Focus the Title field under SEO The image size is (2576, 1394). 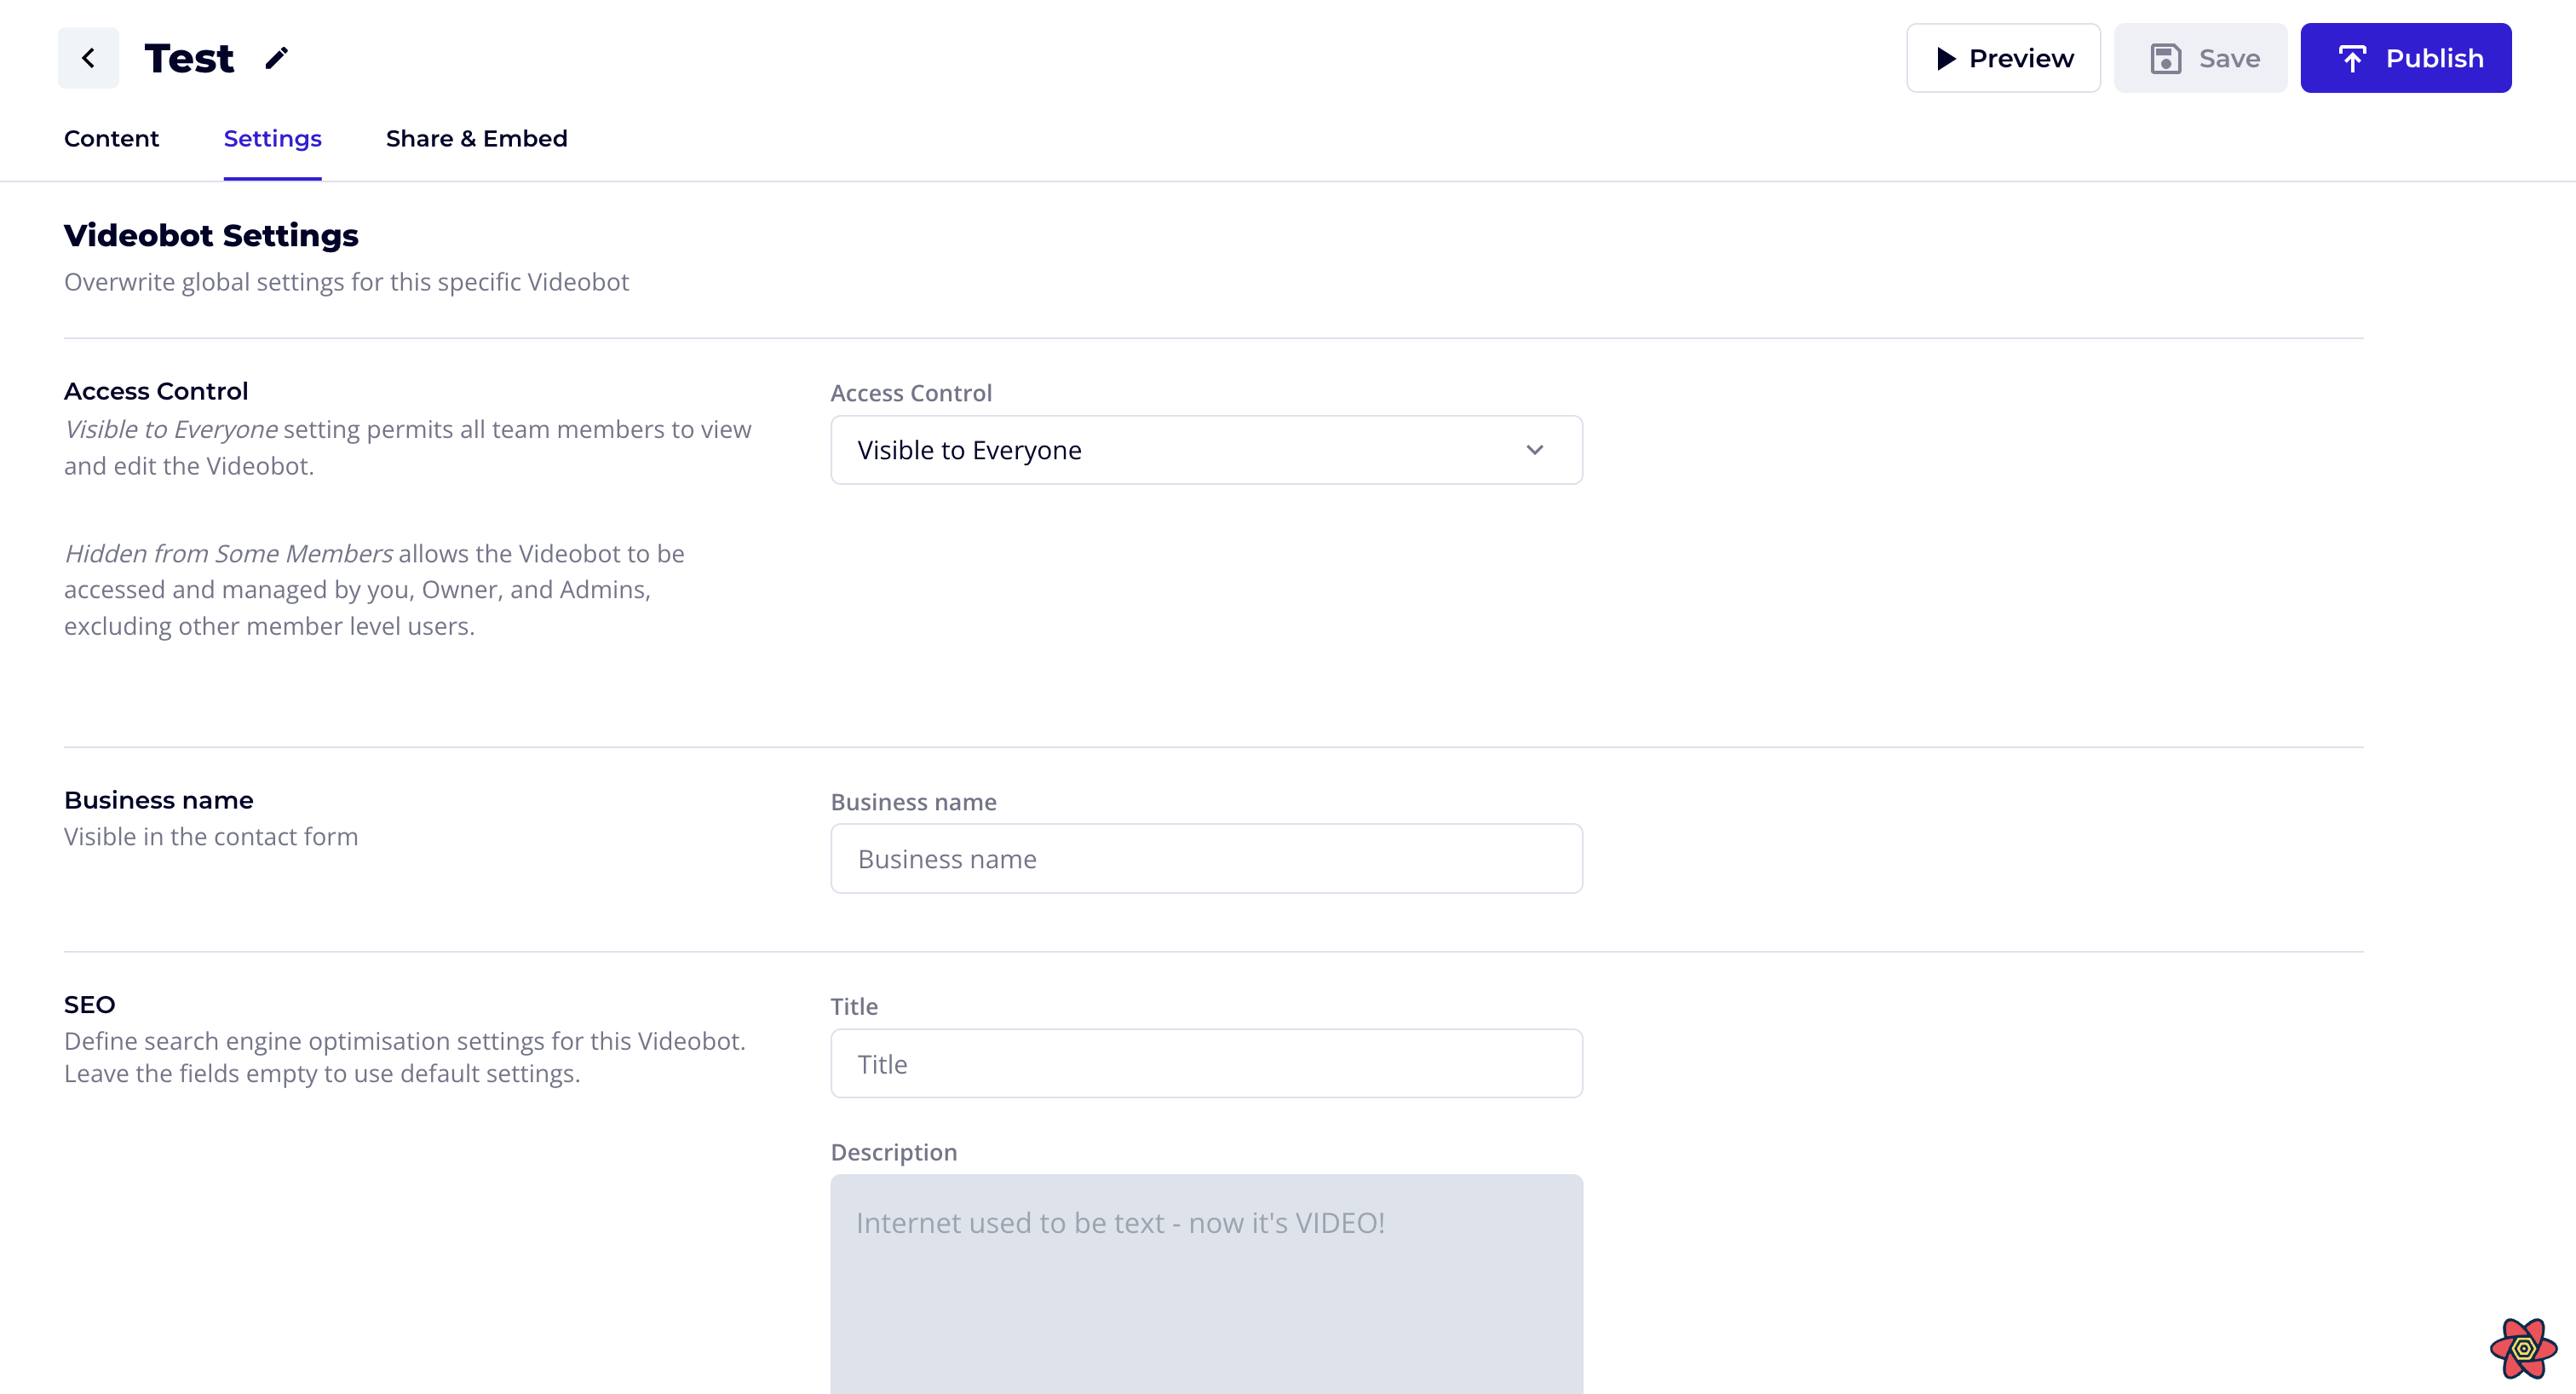[x=1206, y=1063]
